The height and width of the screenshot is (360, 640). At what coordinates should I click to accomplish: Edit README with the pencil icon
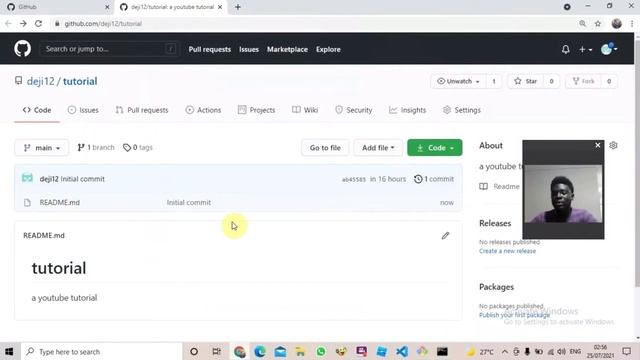445,236
